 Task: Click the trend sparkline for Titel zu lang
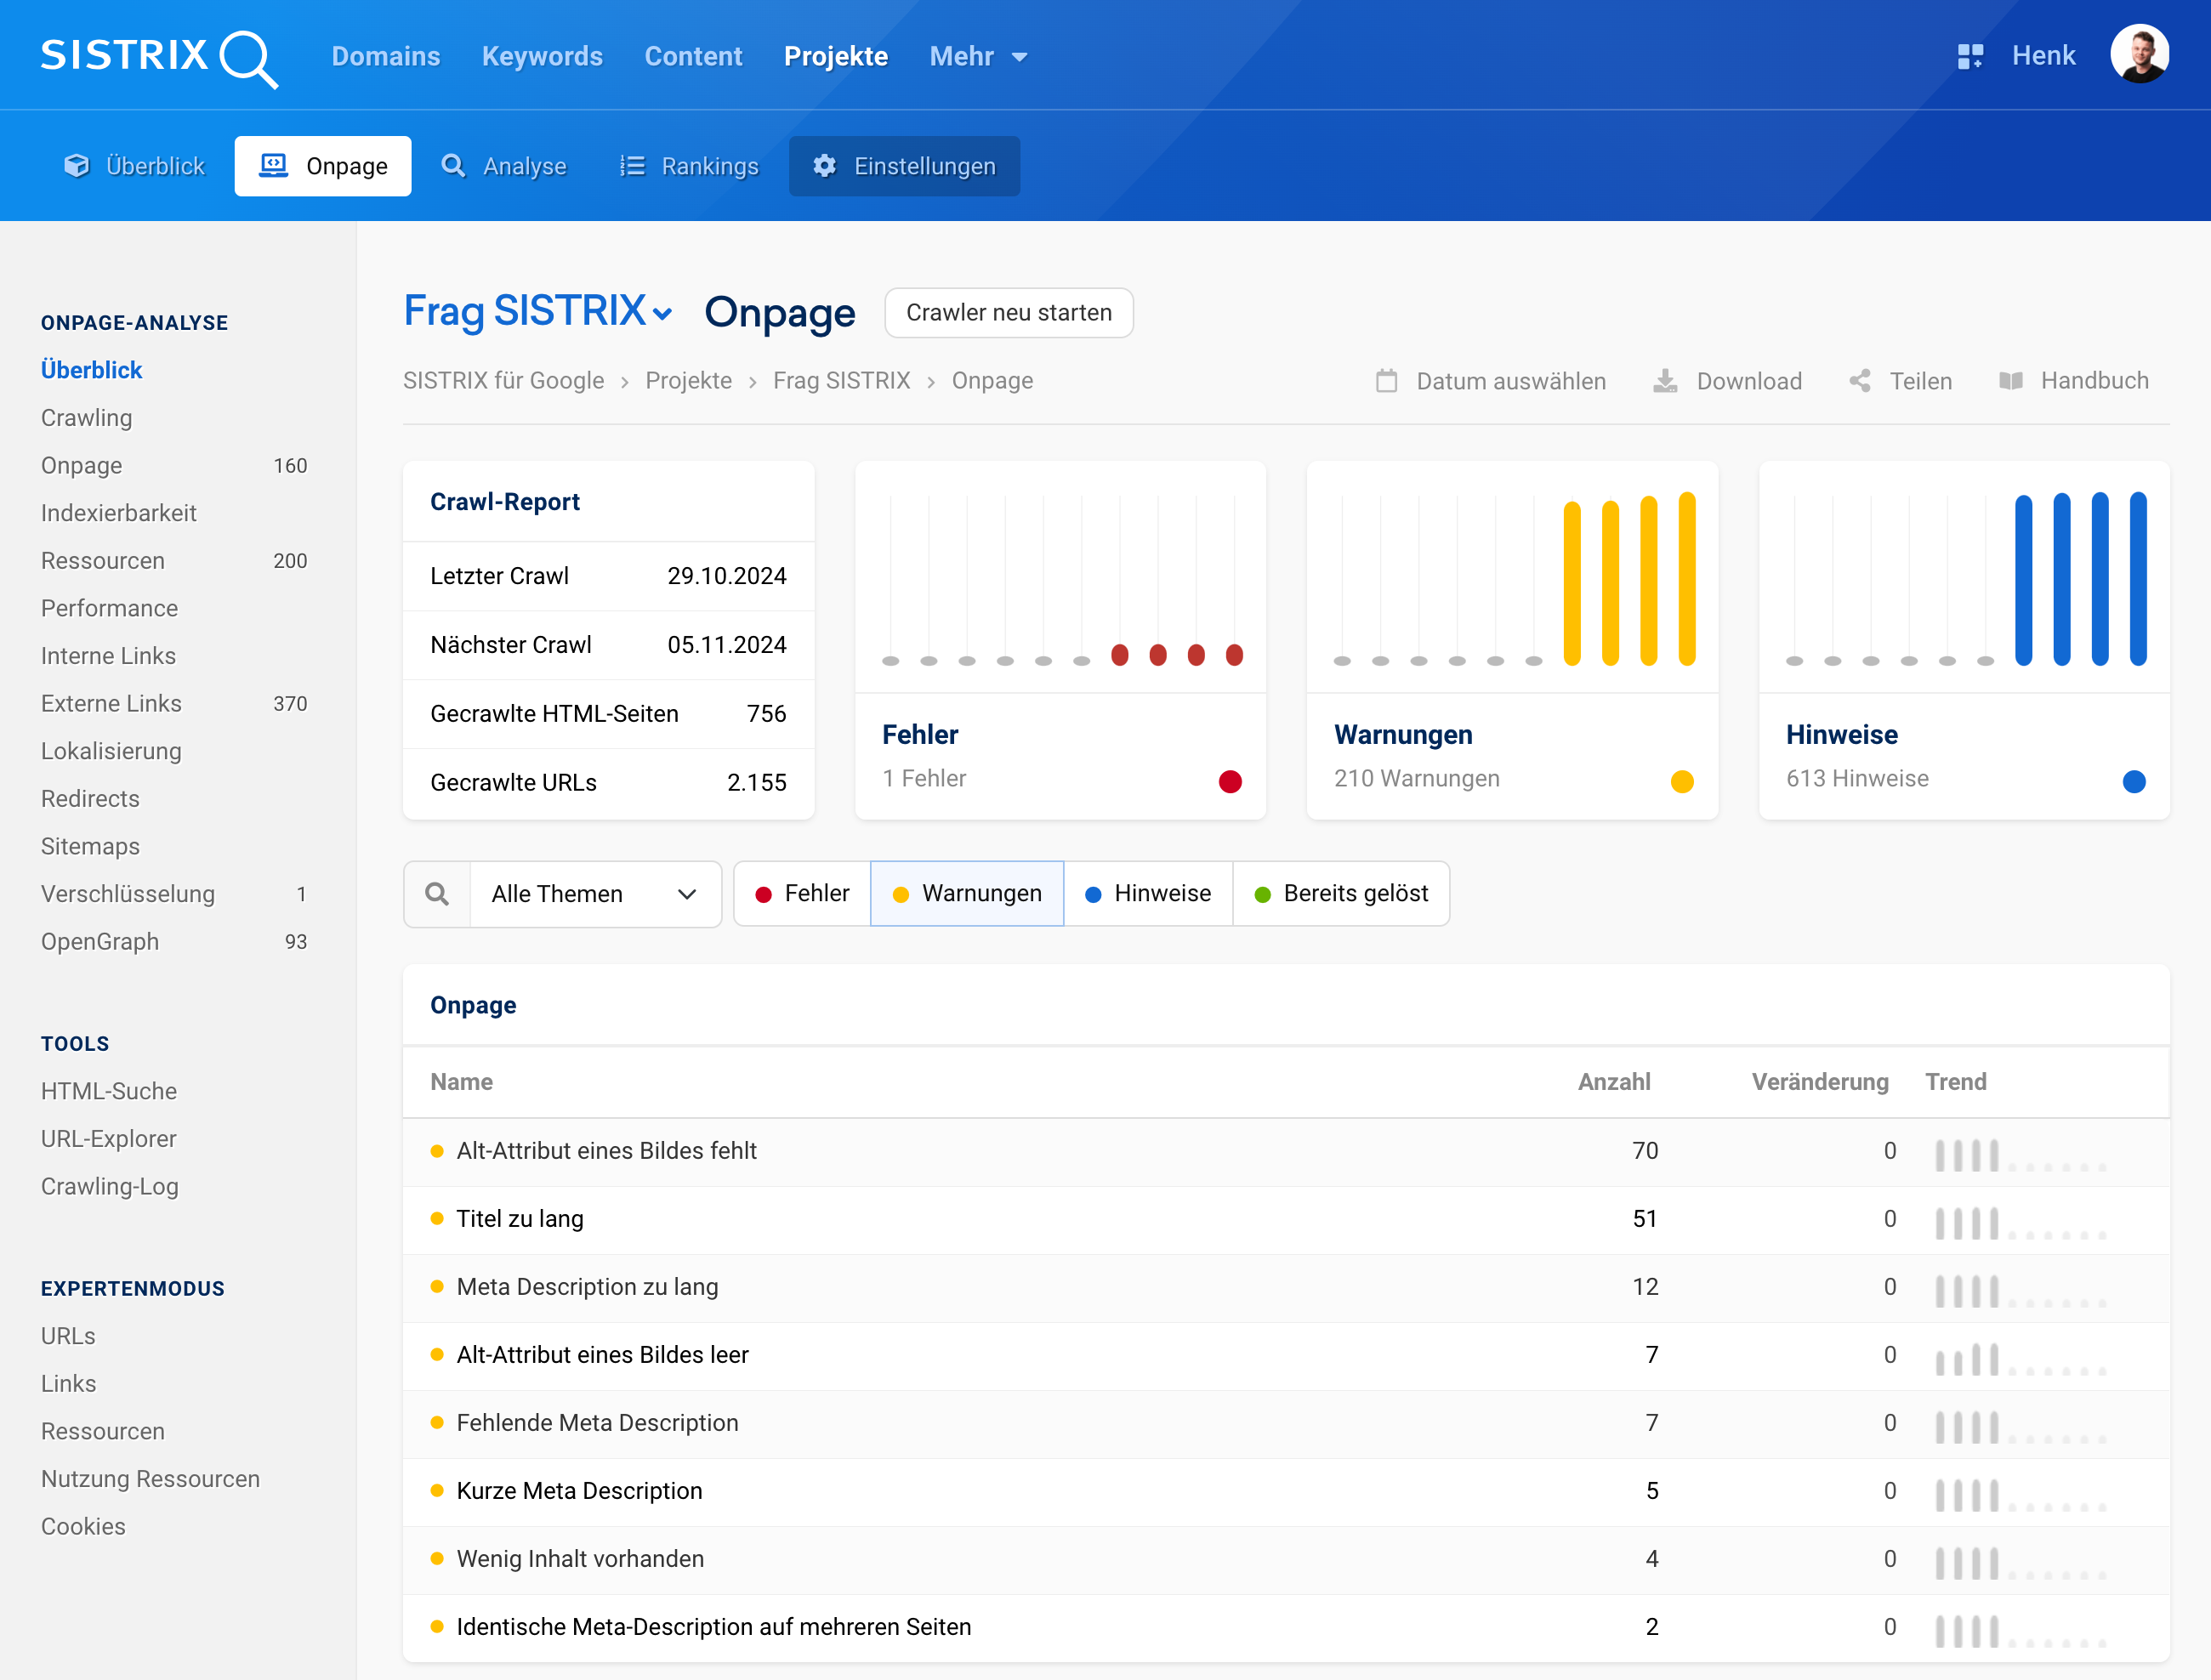2020,1223
